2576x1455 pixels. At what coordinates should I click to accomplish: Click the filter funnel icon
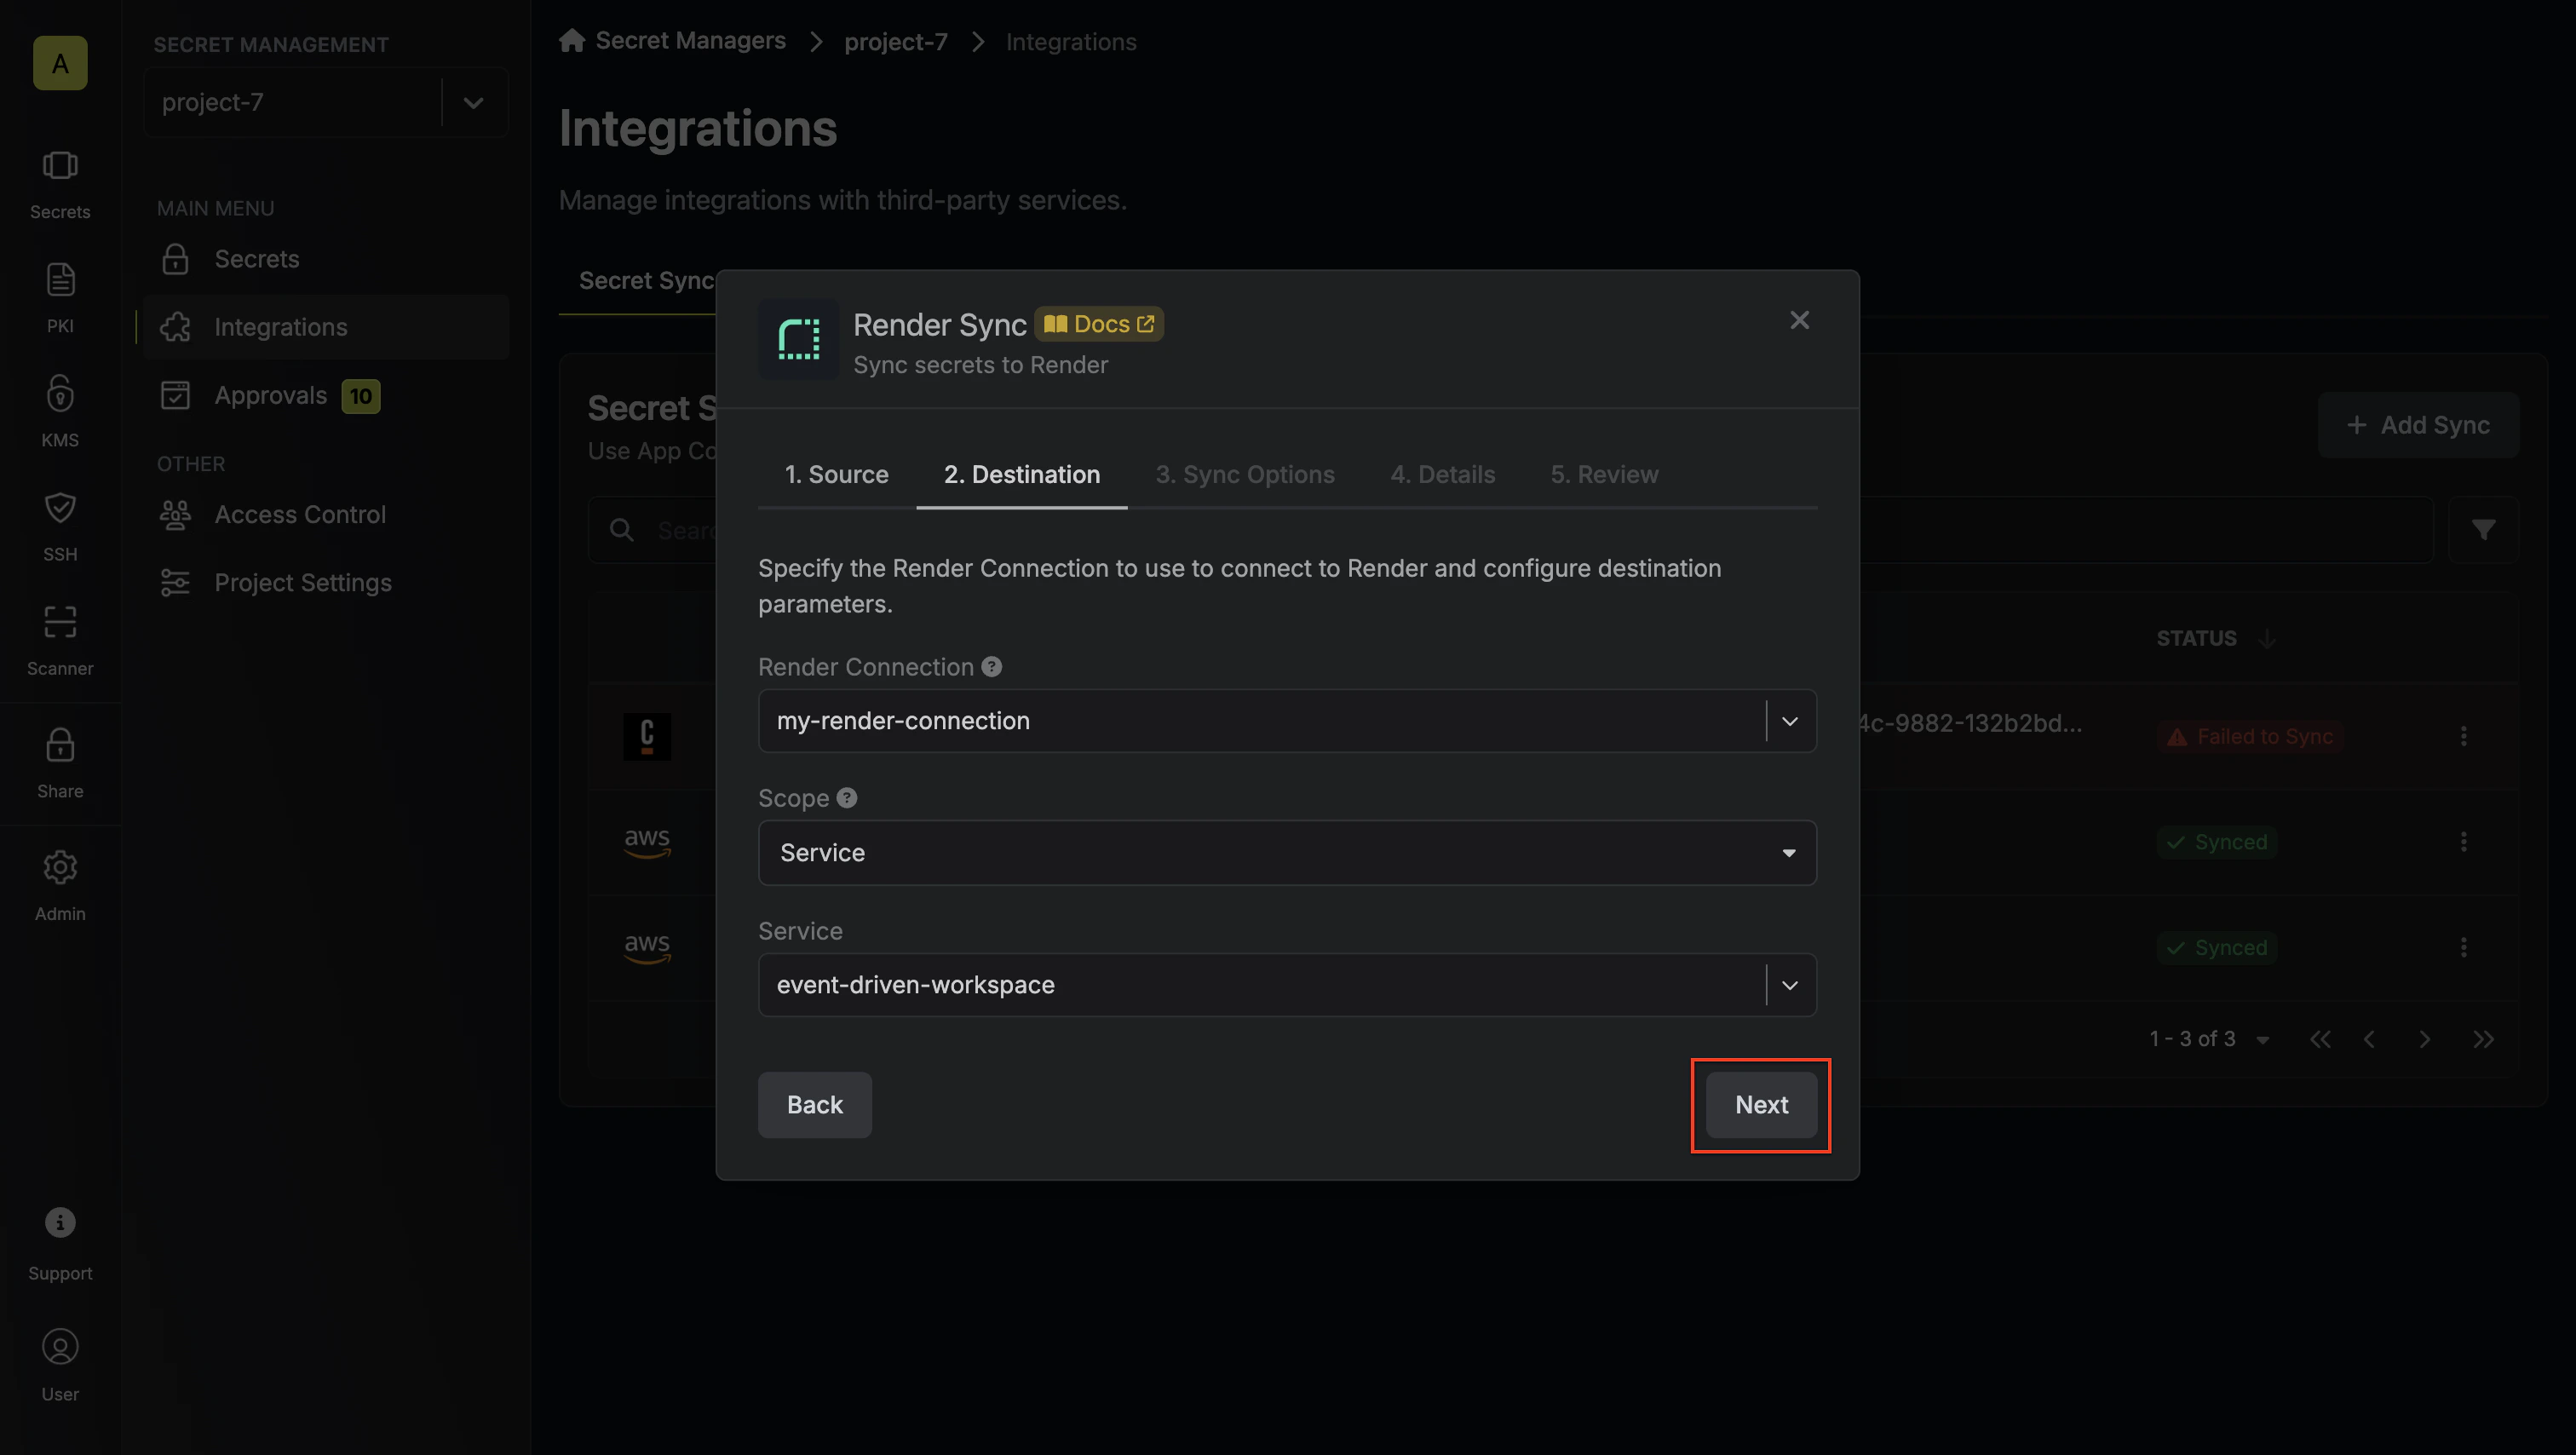(2483, 530)
